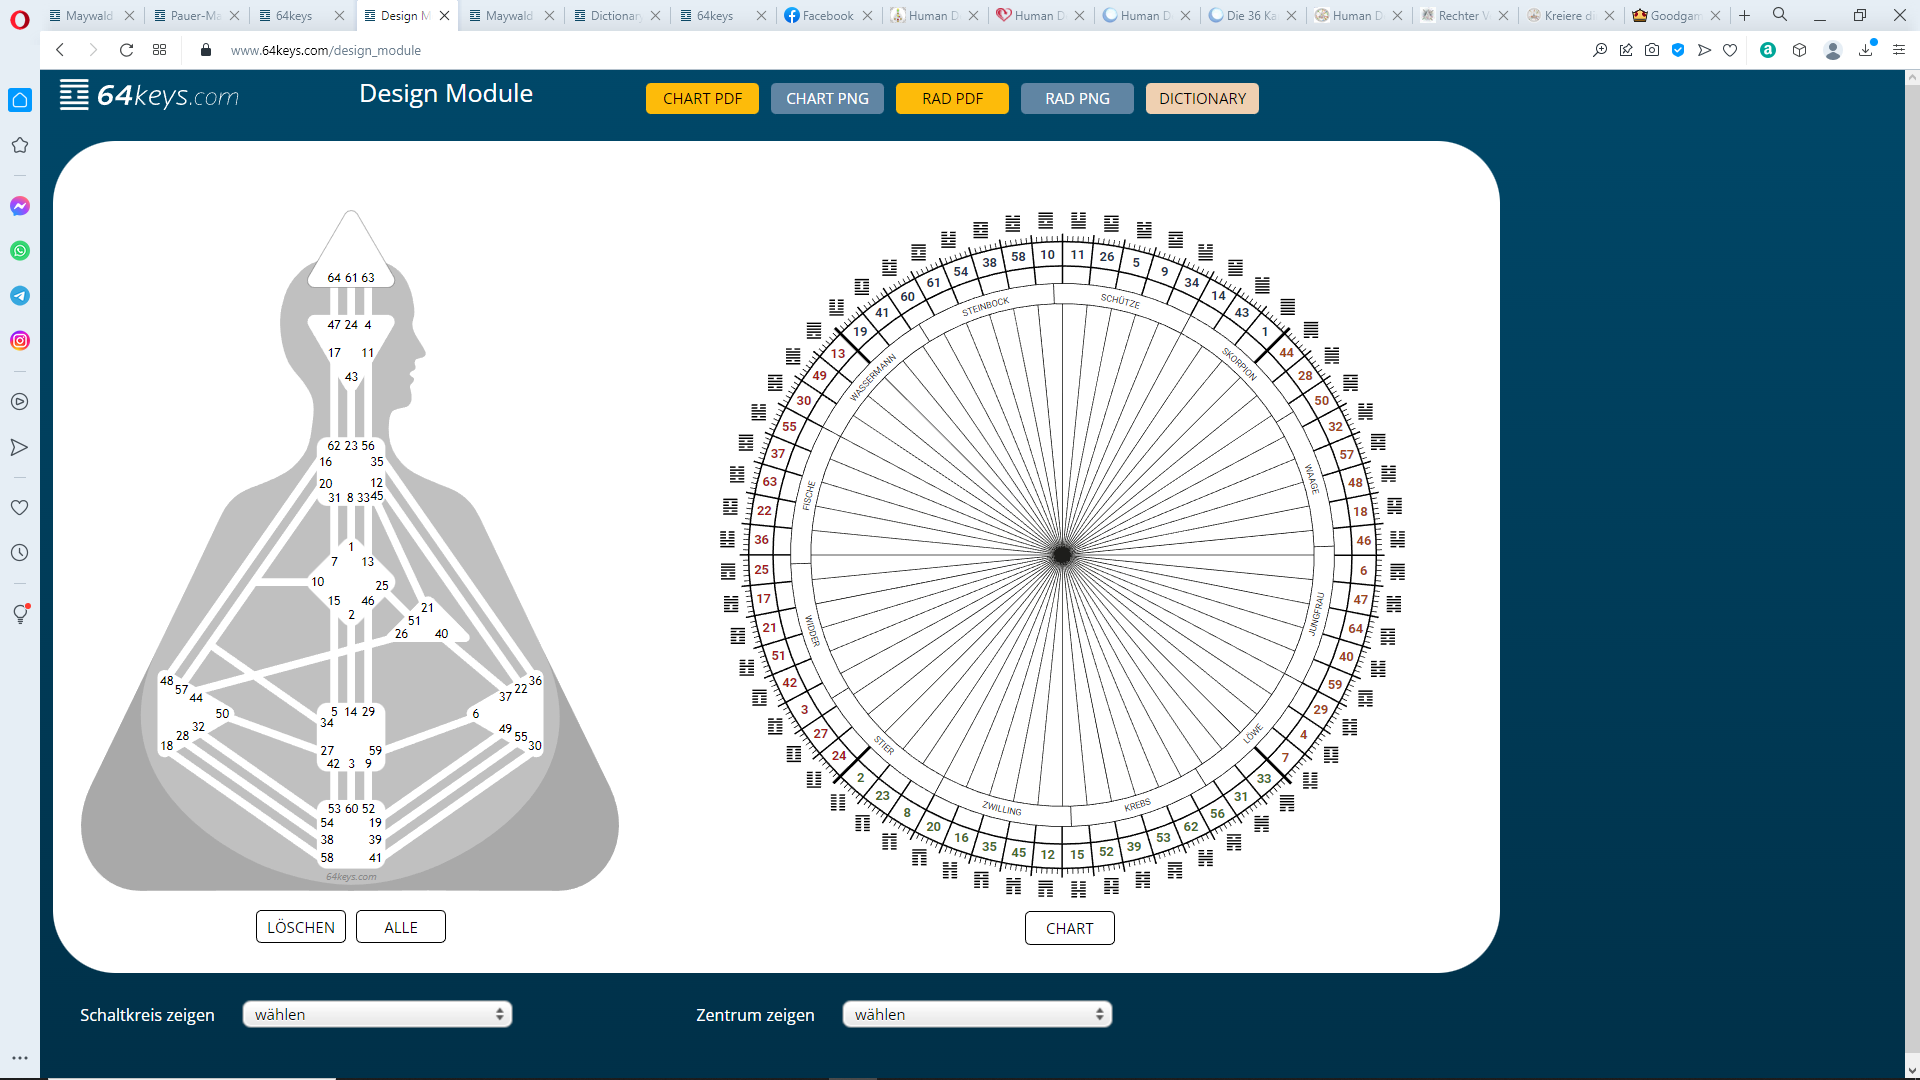This screenshot has width=1920, height=1080.
Task: Toggle gate 46 on the wheel's right side
Action: pos(1363,541)
